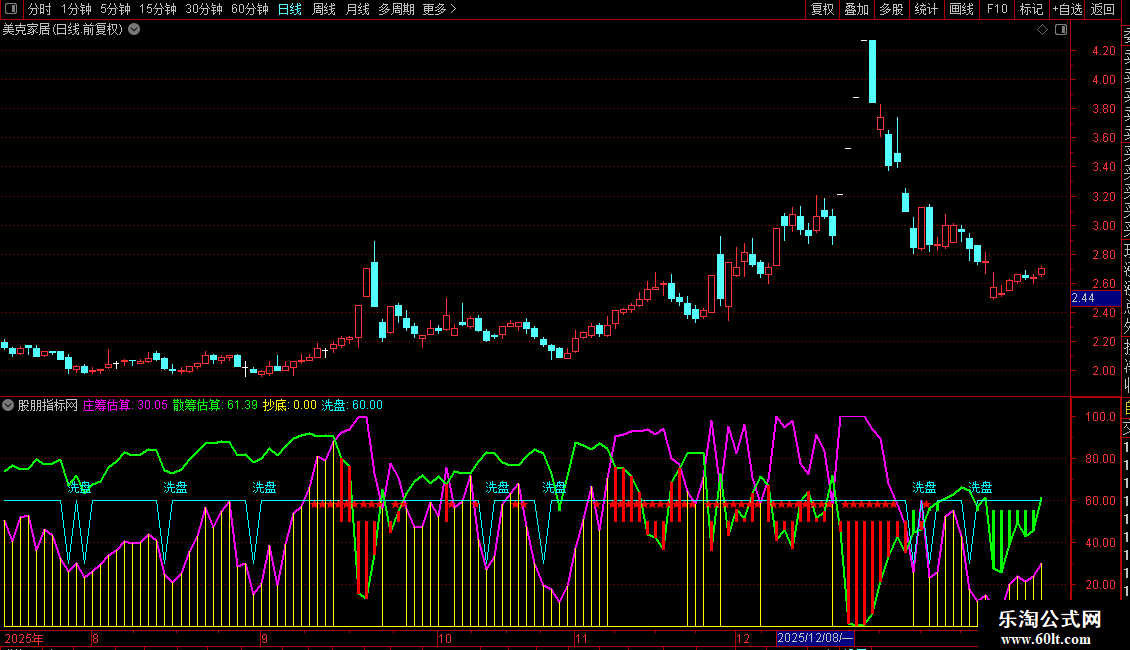Image resolution: width=1130 pixels, height=650 pixels.
Task: Open the 多周期 multi-period view
Action: [x=396, y=9]
